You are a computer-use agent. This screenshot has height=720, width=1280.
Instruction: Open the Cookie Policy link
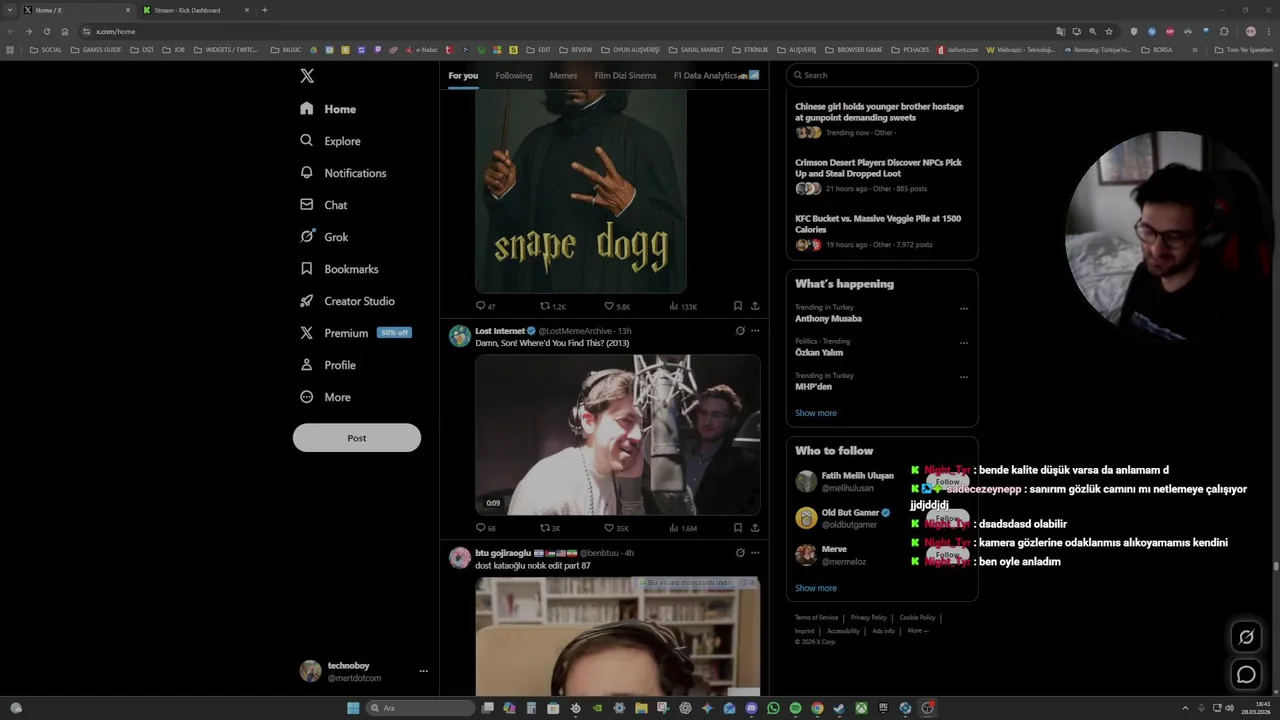[x=917, y=618]
